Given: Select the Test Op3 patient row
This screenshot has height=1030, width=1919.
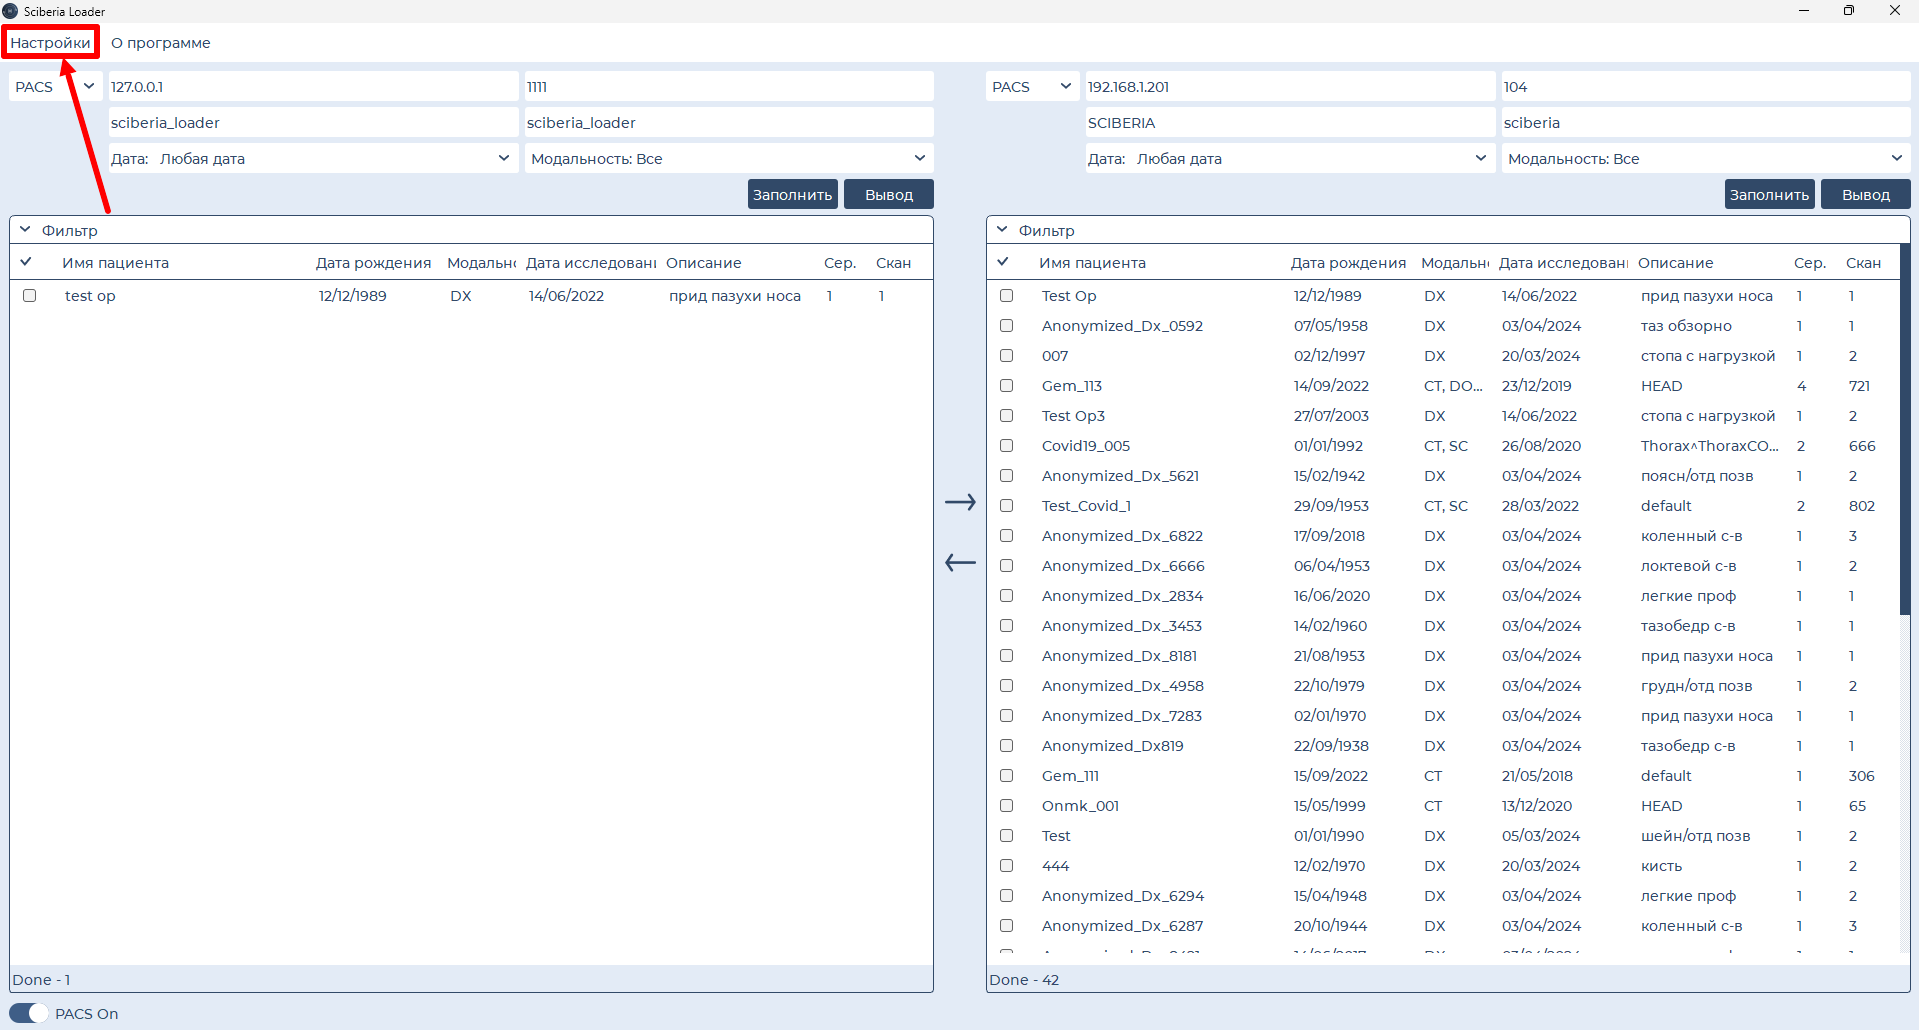Looking at the screenshot, I should point(1442,416).
